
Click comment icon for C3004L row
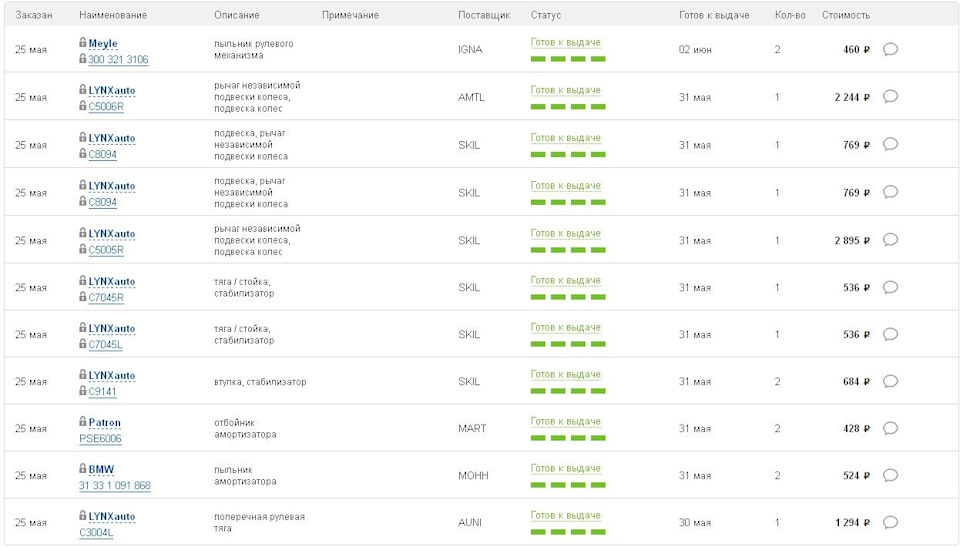click(x=890, y=522)
